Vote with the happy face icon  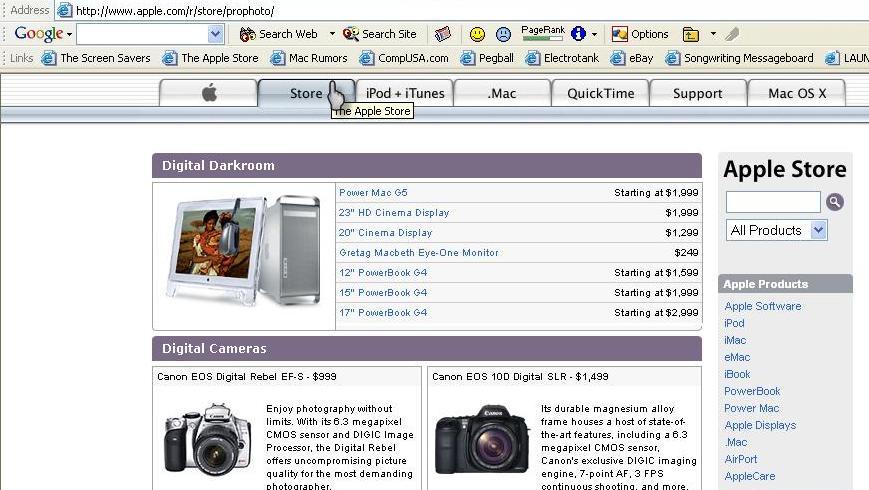click(x=477, y=34)
